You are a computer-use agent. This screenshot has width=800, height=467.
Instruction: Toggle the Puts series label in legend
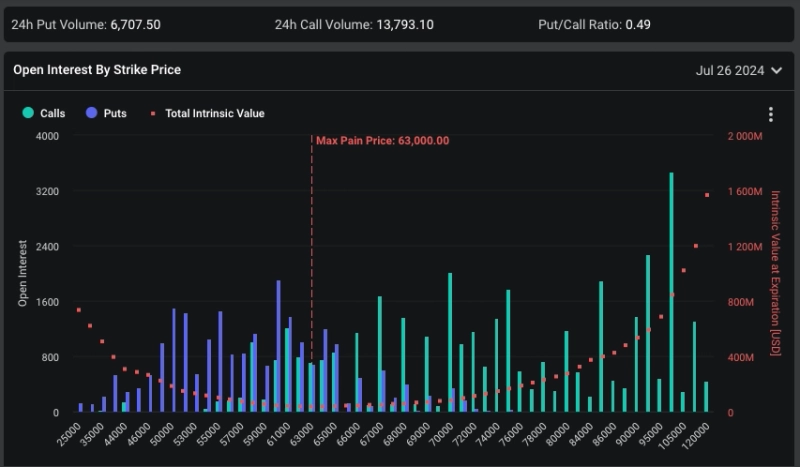115,113
